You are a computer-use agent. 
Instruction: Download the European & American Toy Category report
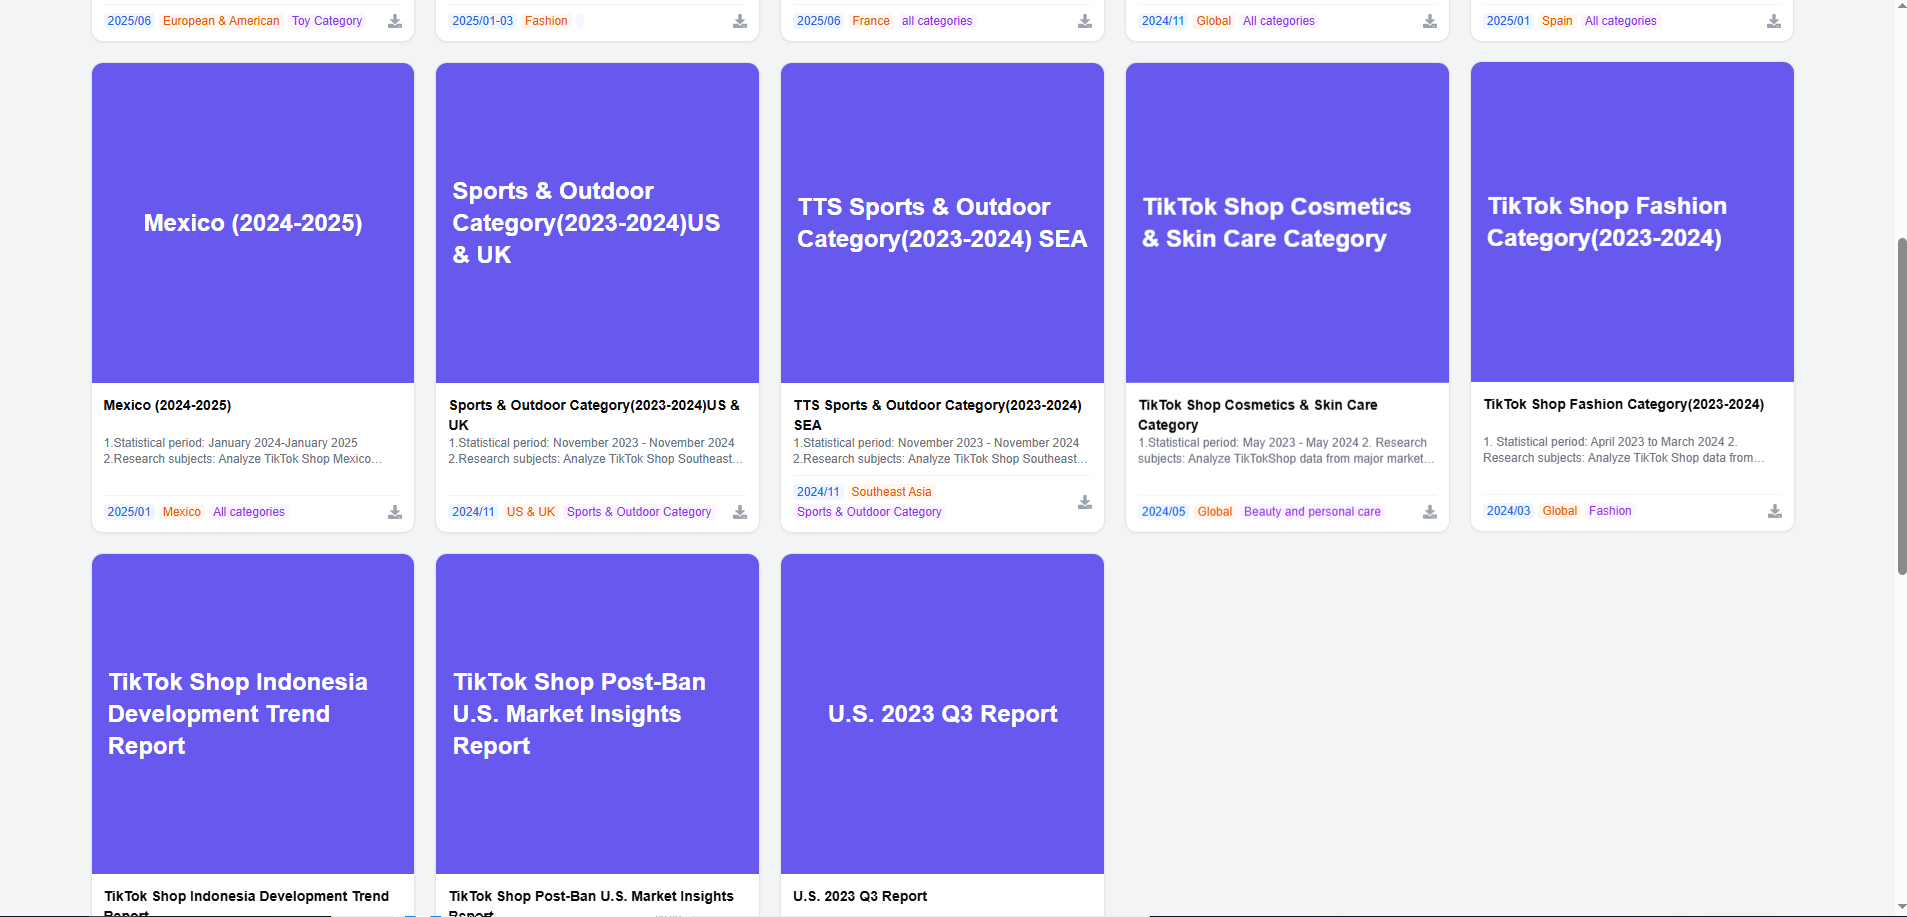[x=395, y=21]
